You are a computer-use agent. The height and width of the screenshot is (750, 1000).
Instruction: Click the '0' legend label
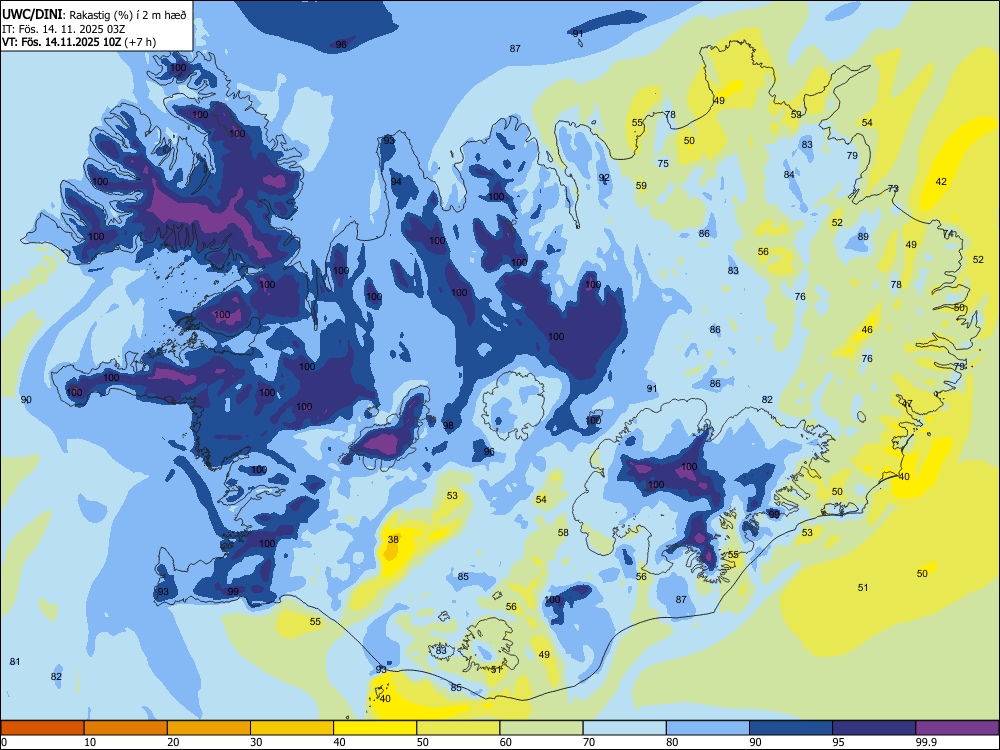4,742
